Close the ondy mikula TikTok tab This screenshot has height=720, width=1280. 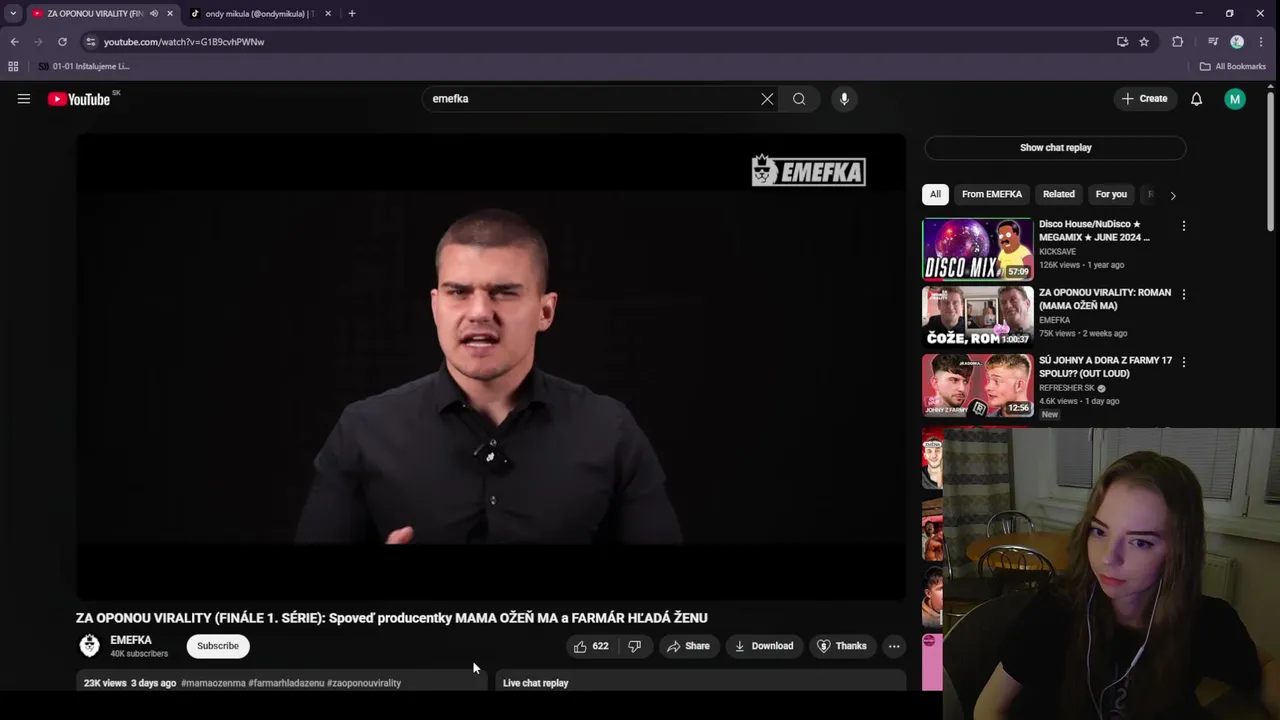pos(328,14)
